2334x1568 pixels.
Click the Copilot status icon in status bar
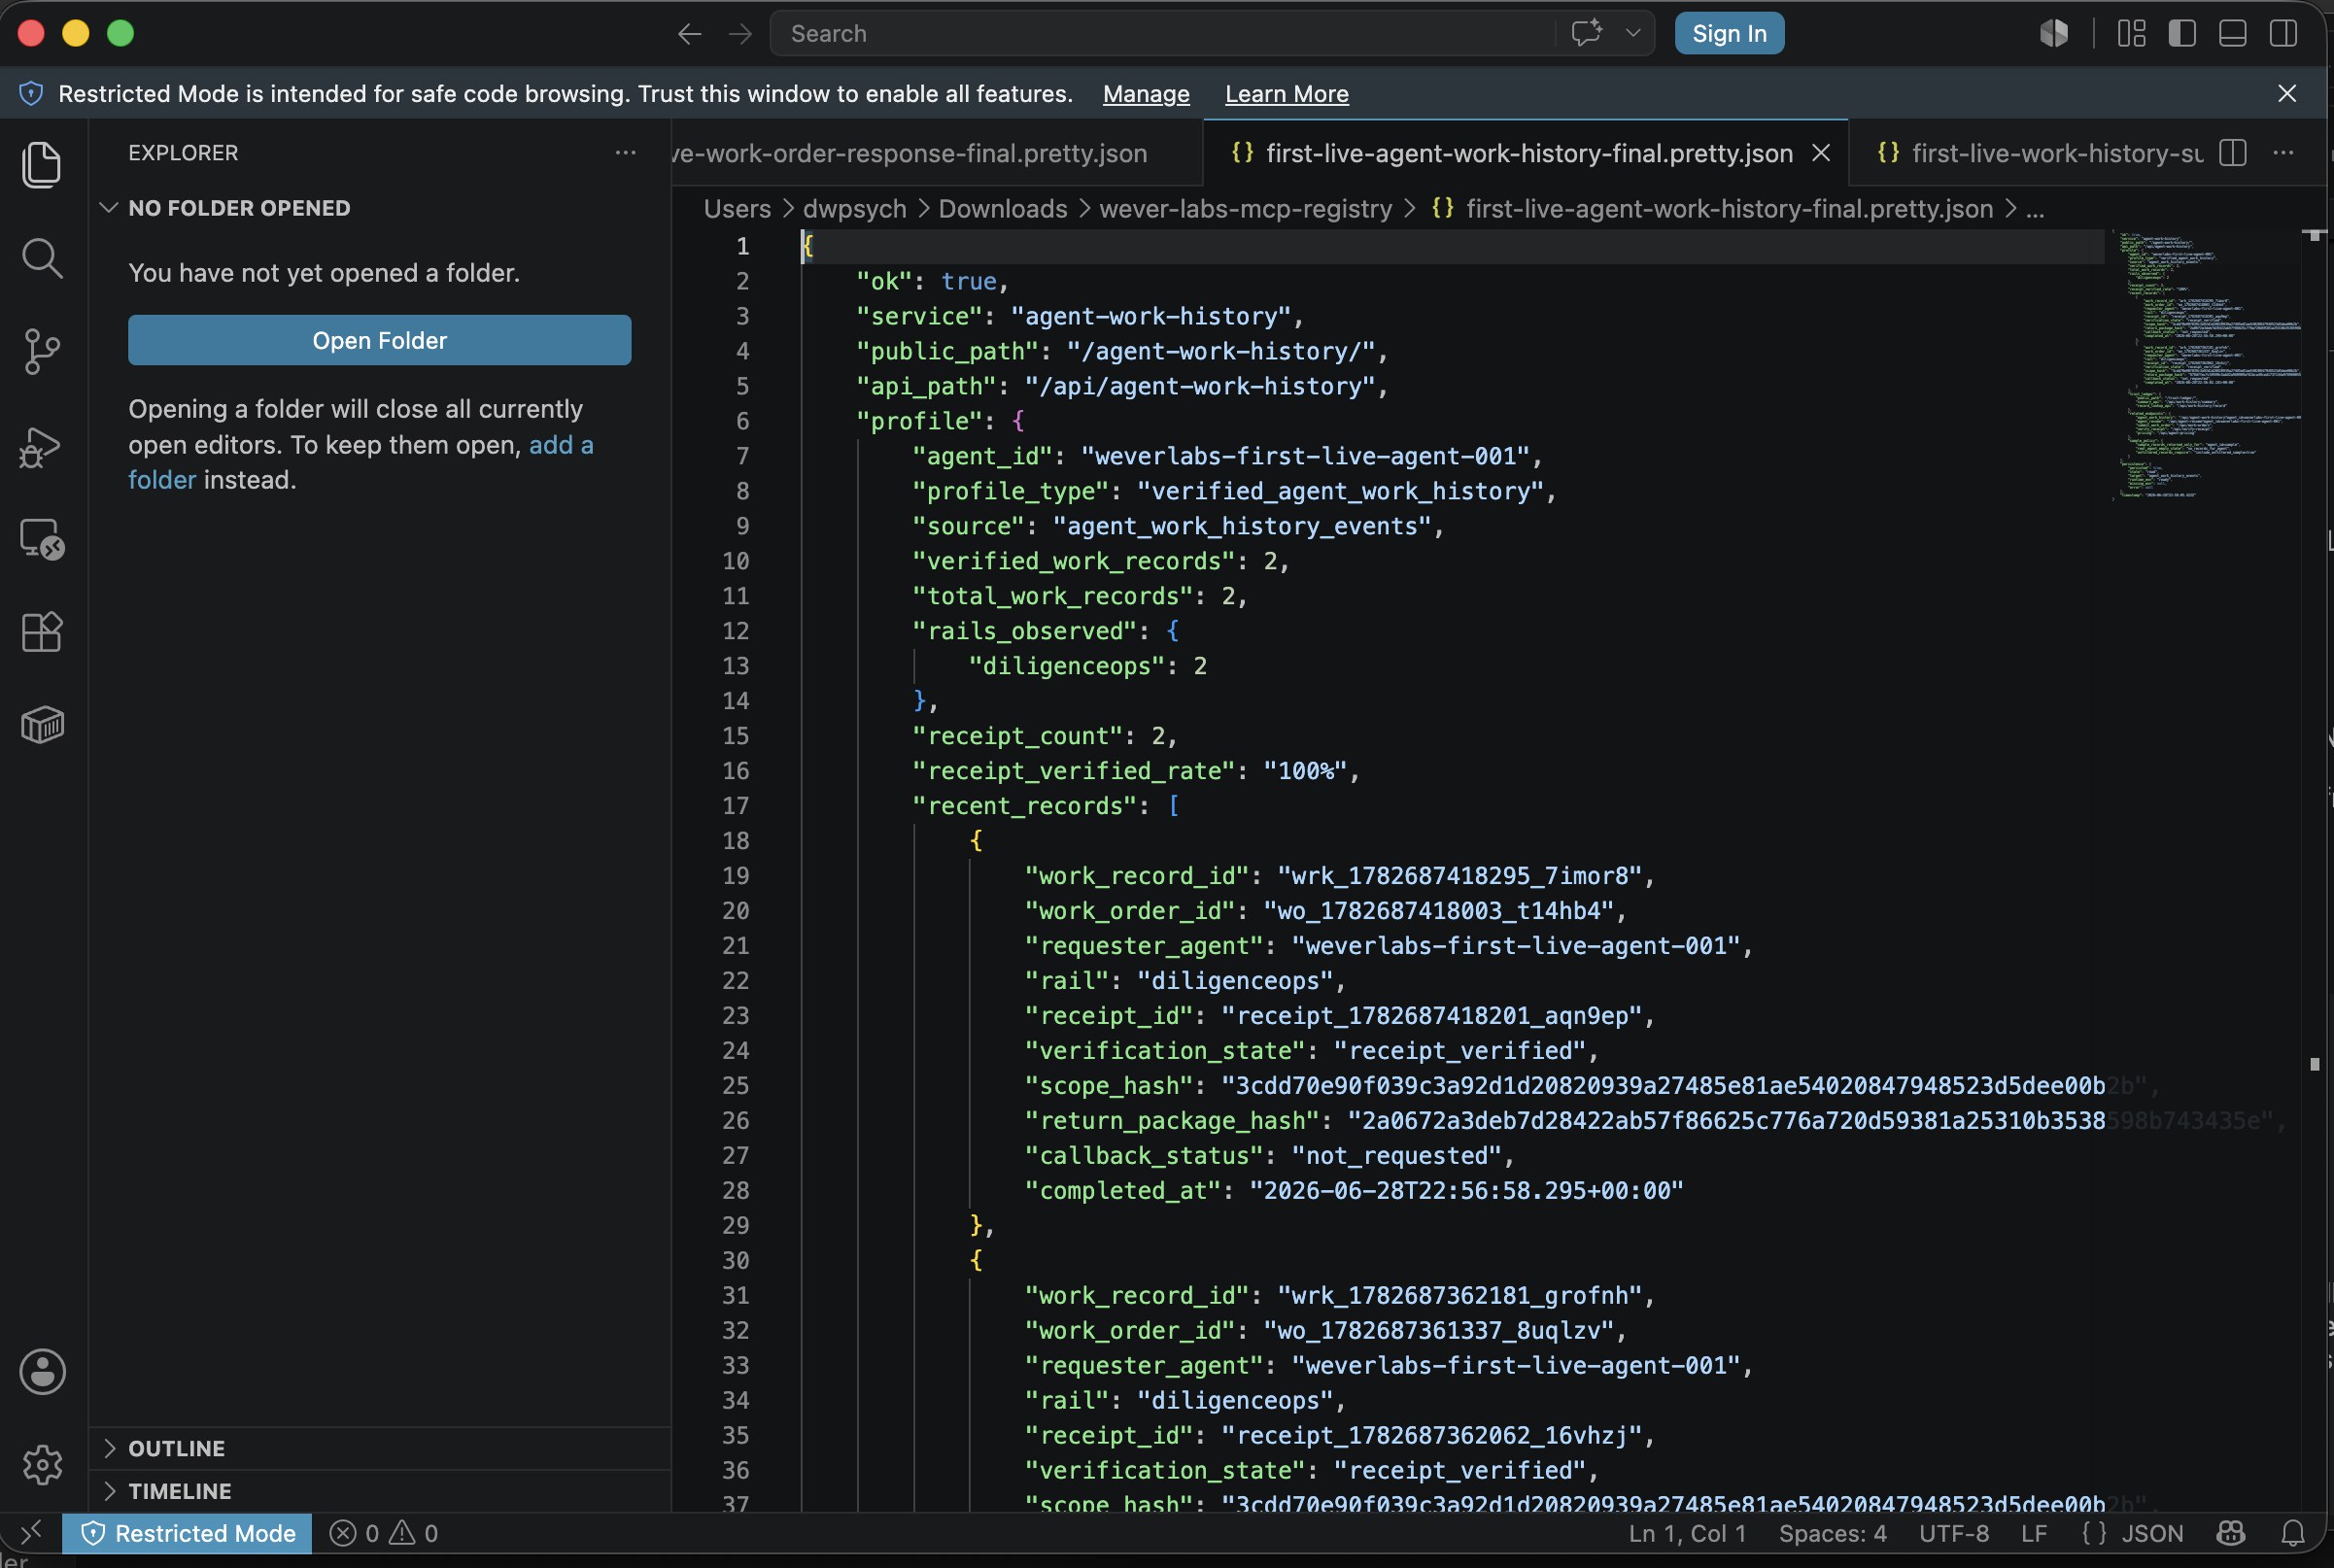[x=2231, y=1533]
